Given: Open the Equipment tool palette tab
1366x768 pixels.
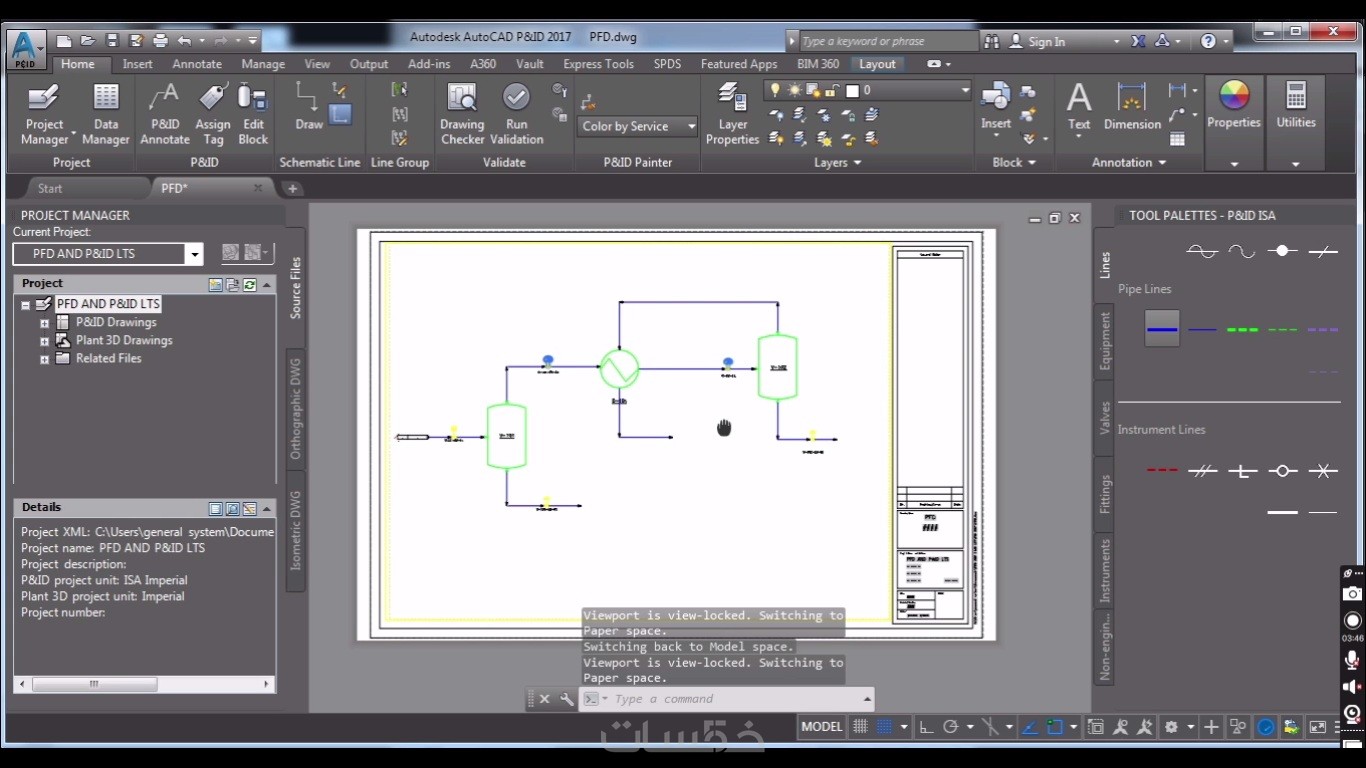Looking at the screenshot, I should pos(1105,341).
